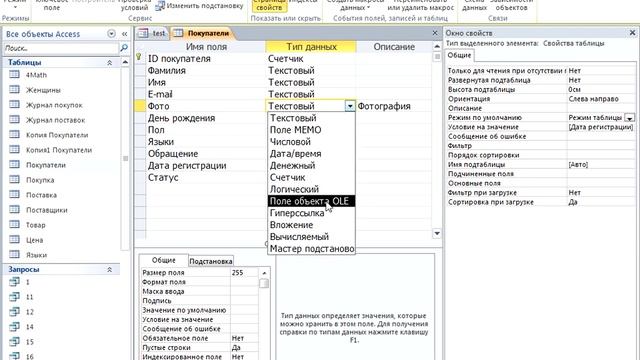Open the Подстановка field properties tab

click(211, 261)
